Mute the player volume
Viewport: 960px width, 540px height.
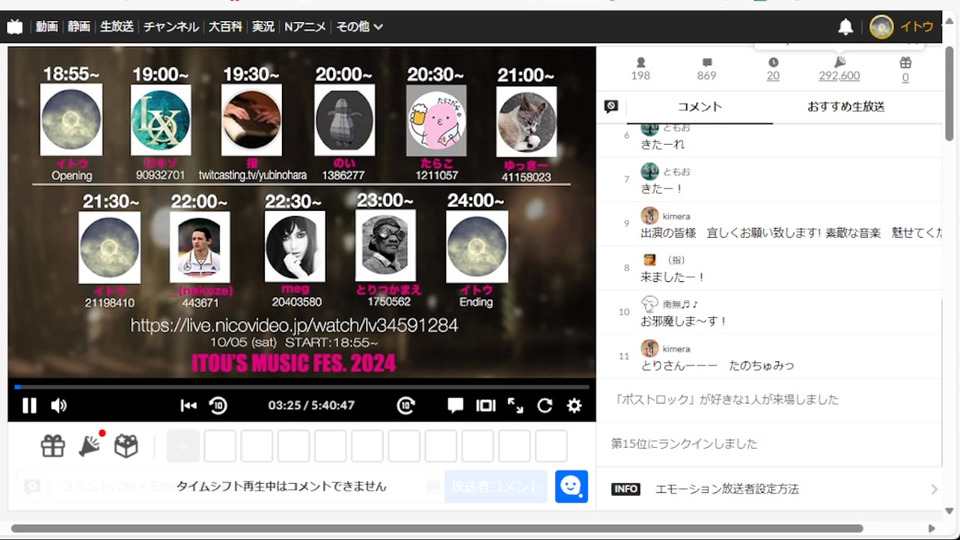click(x=59, y=405)
